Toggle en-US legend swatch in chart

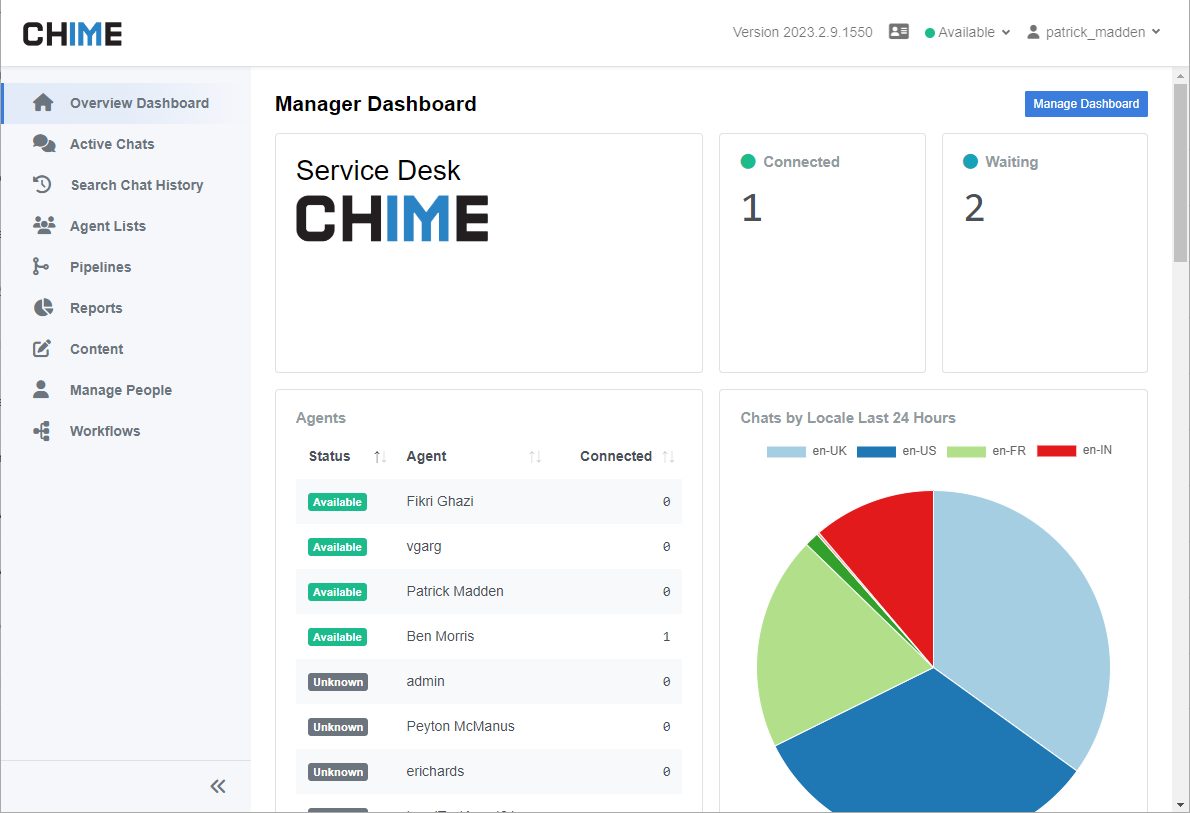(877, 451)
